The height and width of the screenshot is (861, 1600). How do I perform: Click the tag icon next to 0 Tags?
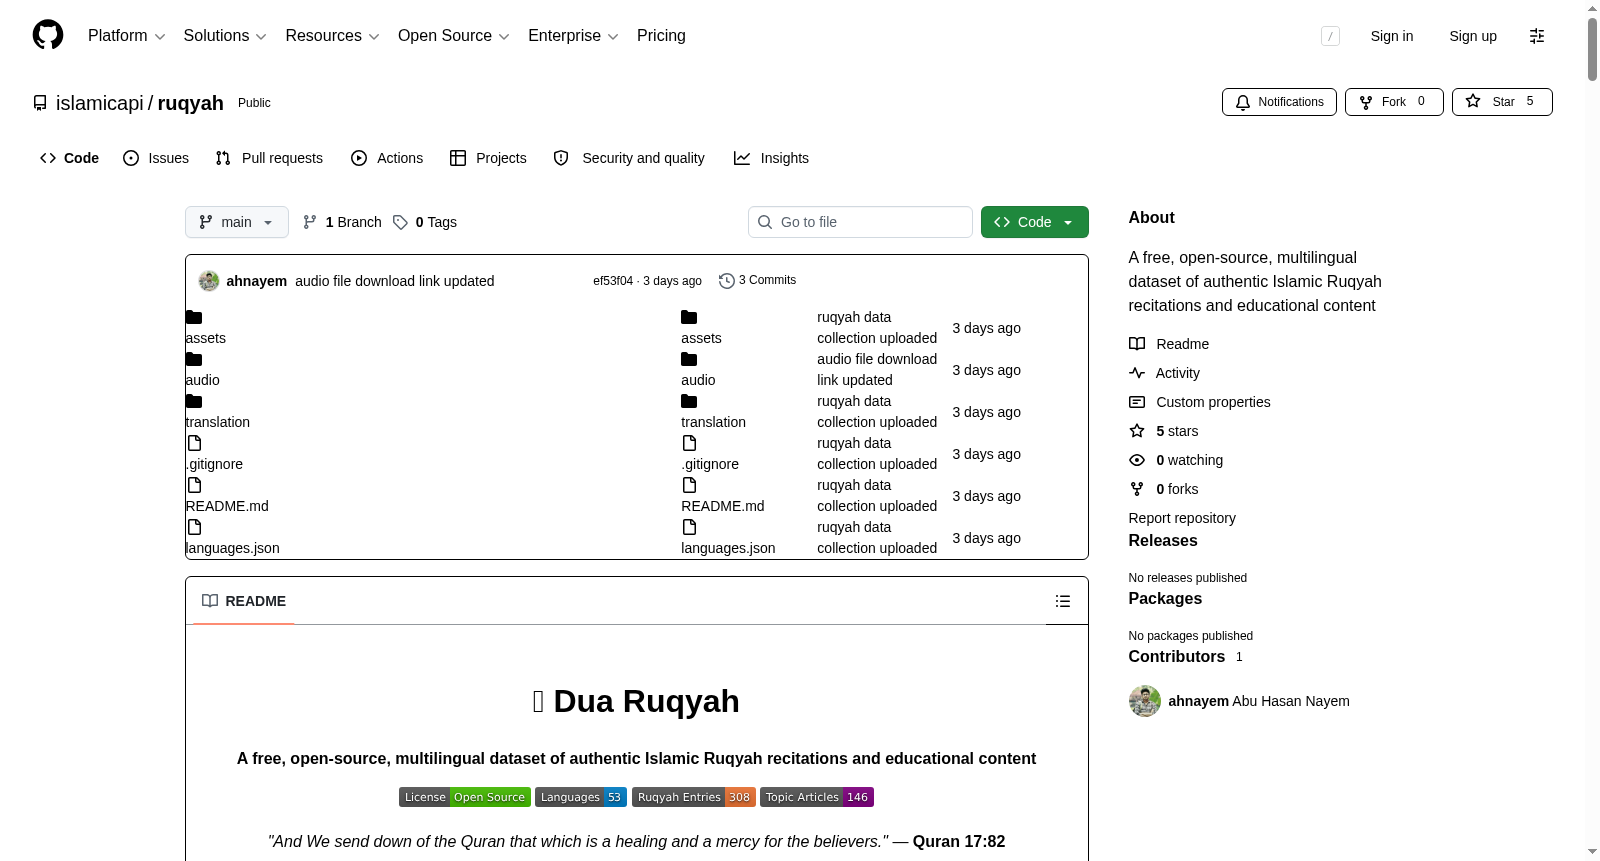[400, 222]
